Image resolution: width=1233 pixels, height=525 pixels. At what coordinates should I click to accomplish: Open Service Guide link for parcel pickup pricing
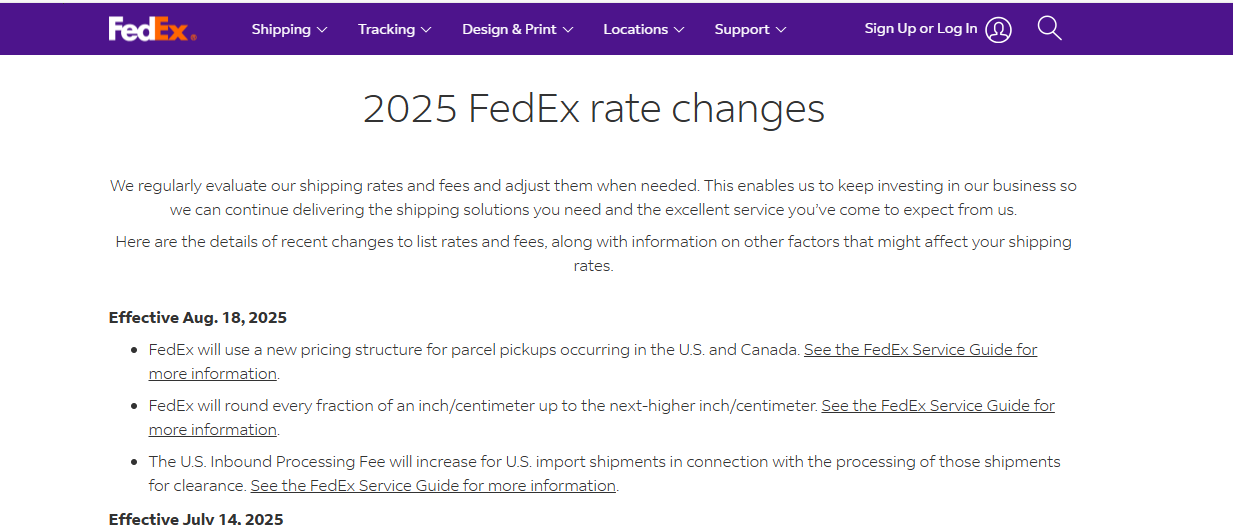(x=920, y=350)
